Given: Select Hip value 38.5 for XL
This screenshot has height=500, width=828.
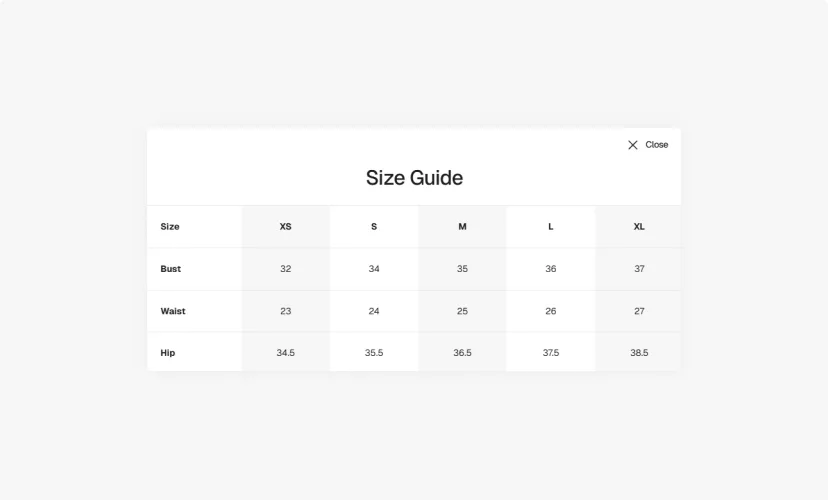Looking at the screenshot, I should [x=639, y=353].
